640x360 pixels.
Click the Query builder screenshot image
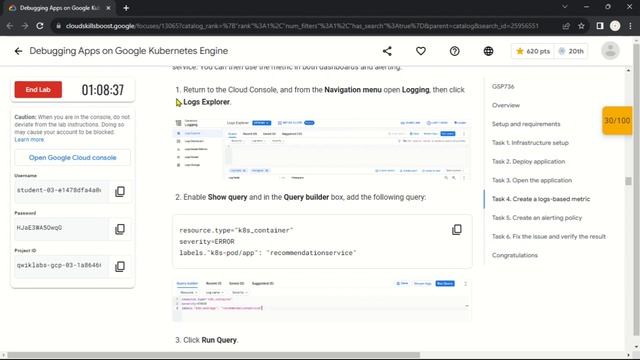click(x=322, y=300)
